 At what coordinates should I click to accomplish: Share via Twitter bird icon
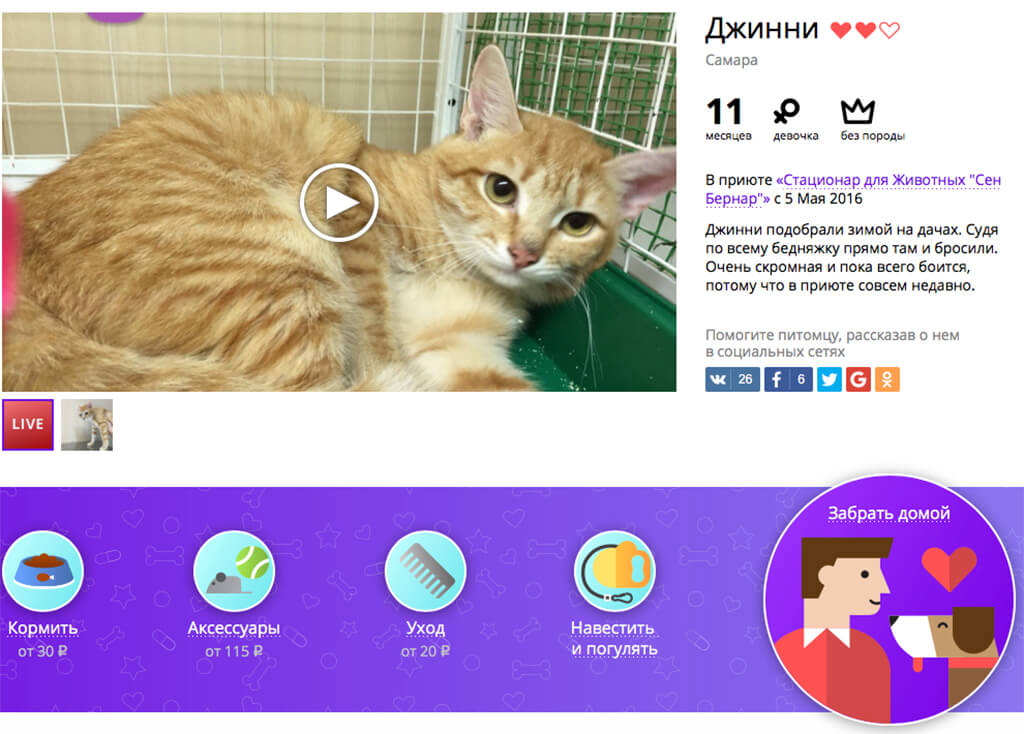(829, 379)
